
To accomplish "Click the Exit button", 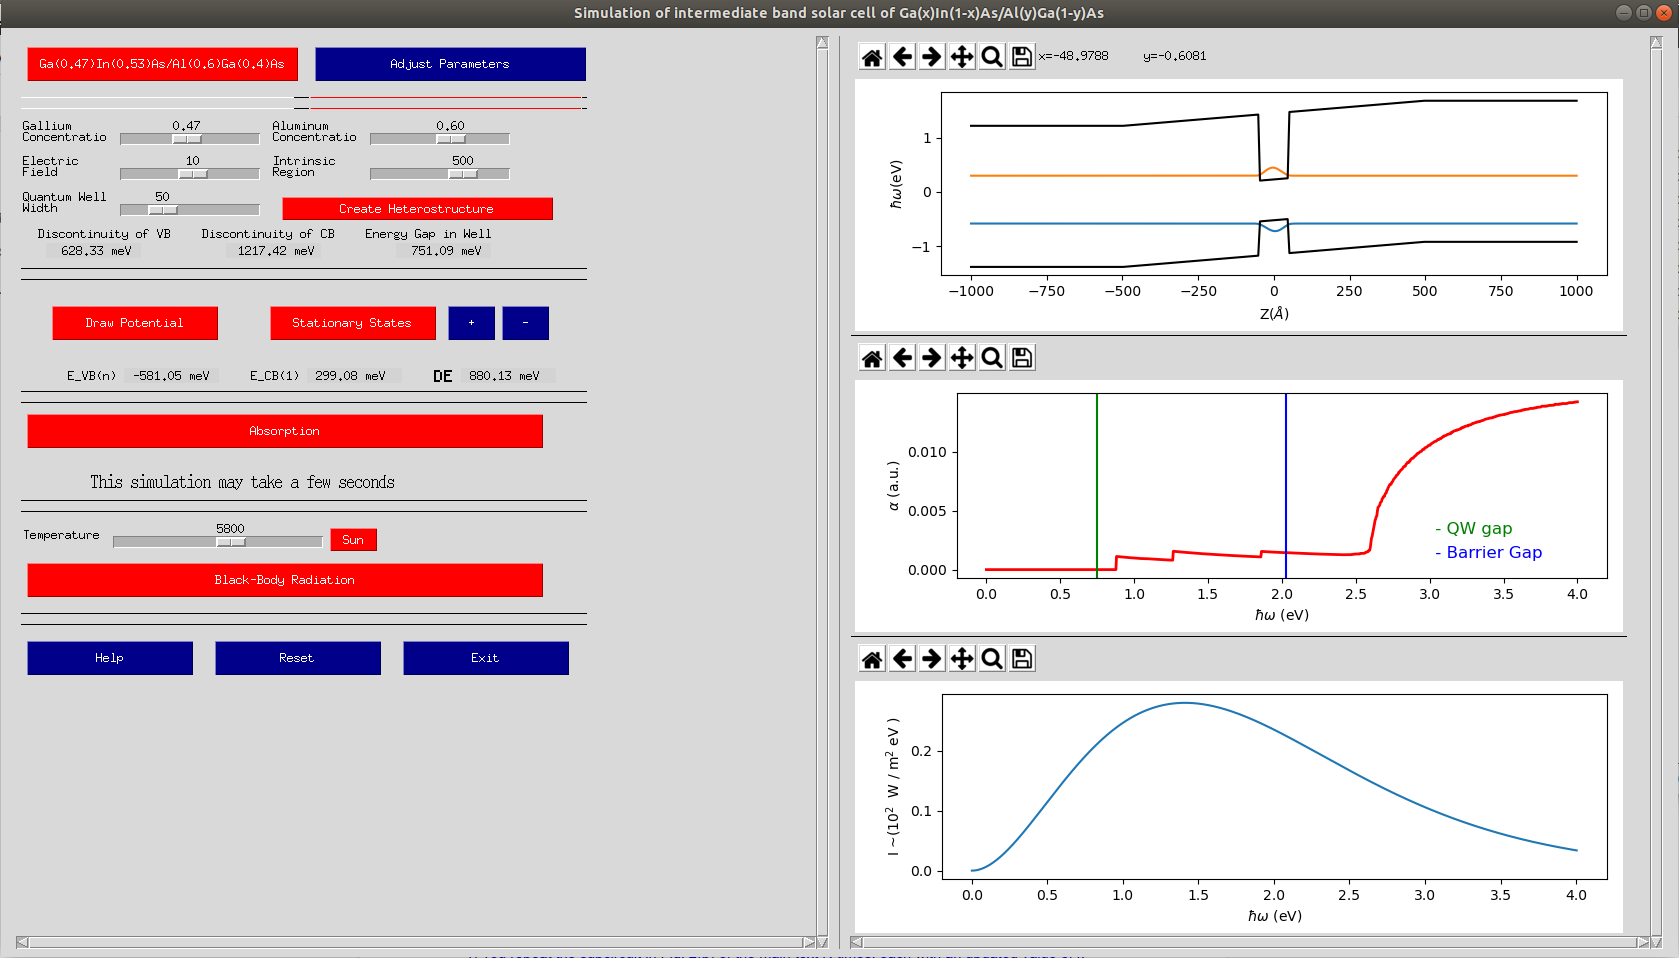I will tap(486, 658).
